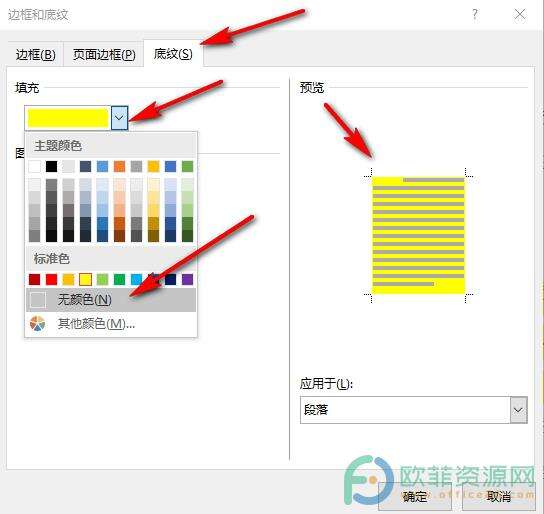Select standard orange swatch
The width and height of the screenshot is (544, 514).
pos(68,279)
